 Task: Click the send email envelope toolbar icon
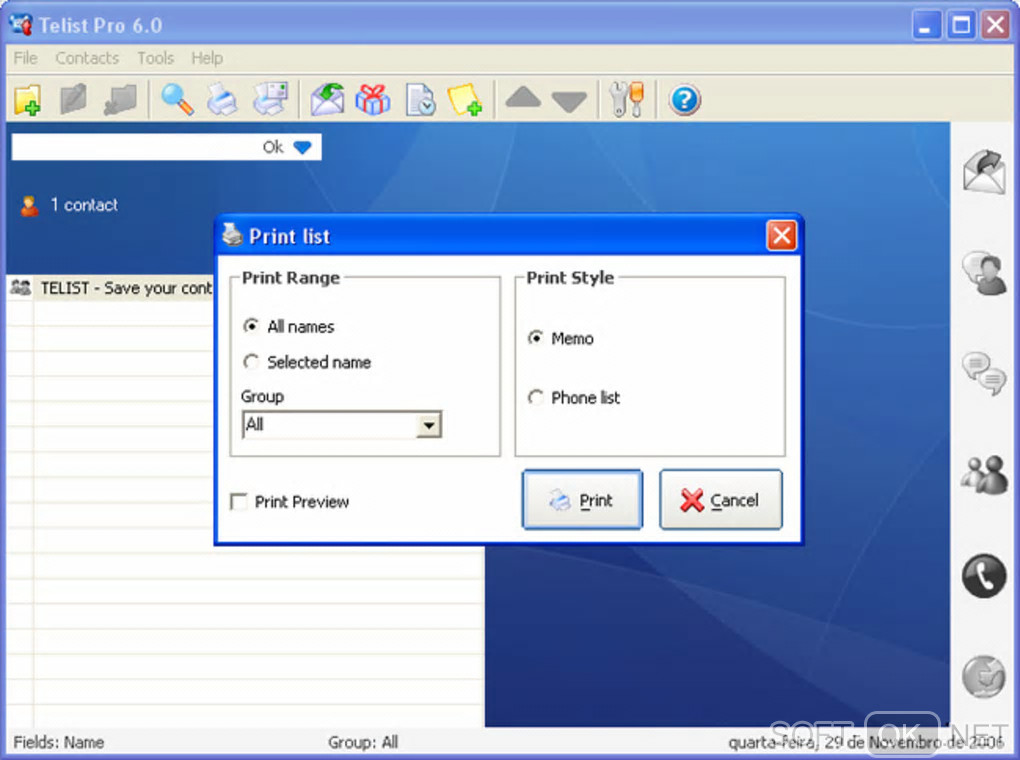327,100
